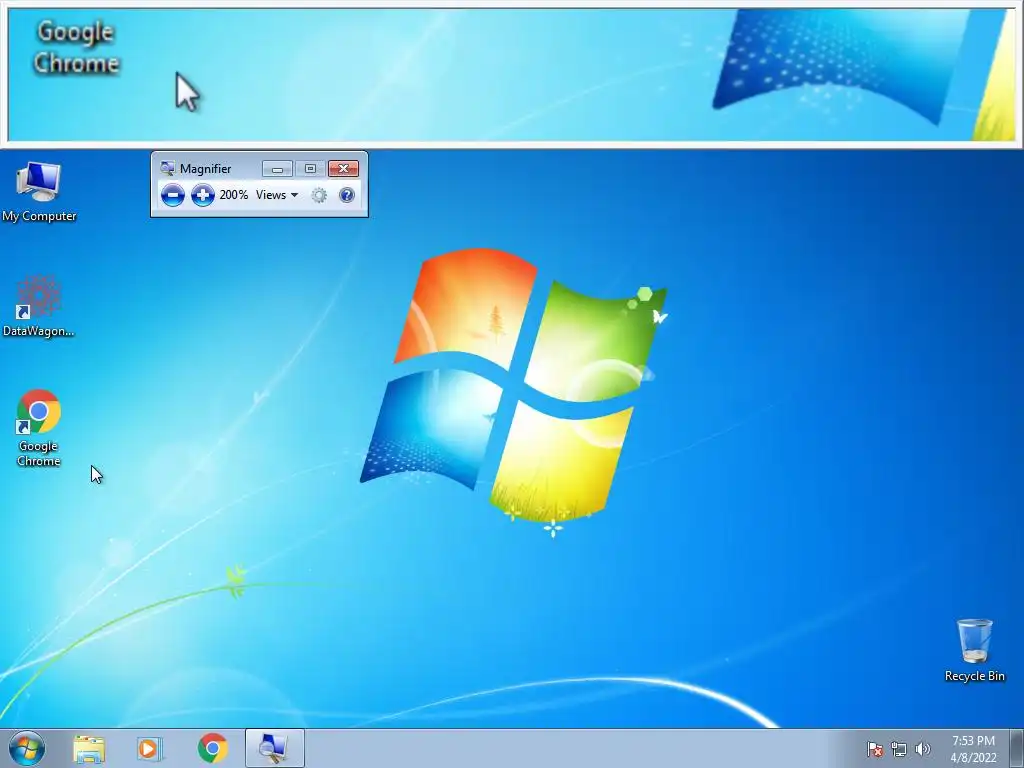Minimize the Magnifier window
The width and height of the screenshot is (1024, 768).
277,169
